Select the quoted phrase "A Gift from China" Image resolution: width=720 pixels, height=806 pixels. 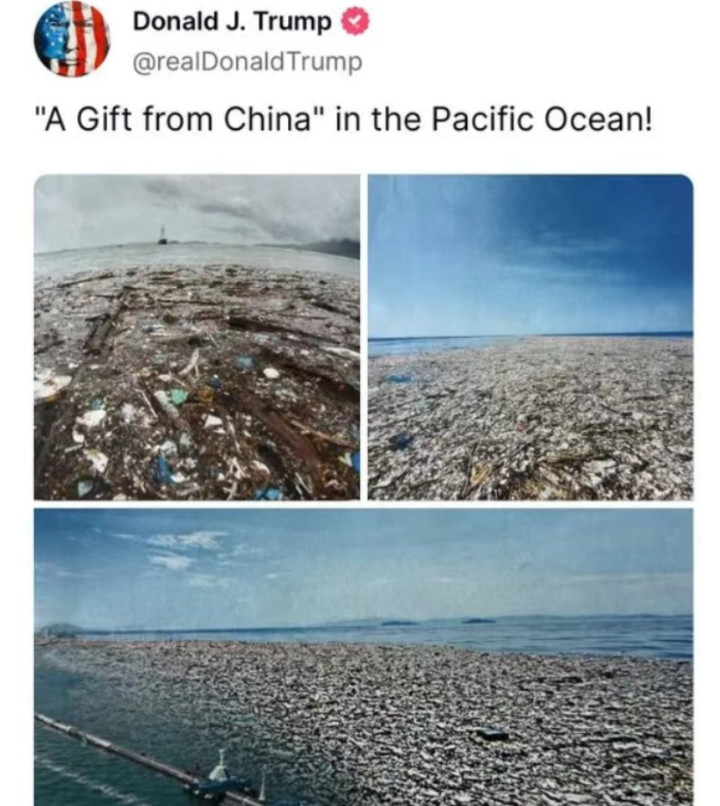177,119
